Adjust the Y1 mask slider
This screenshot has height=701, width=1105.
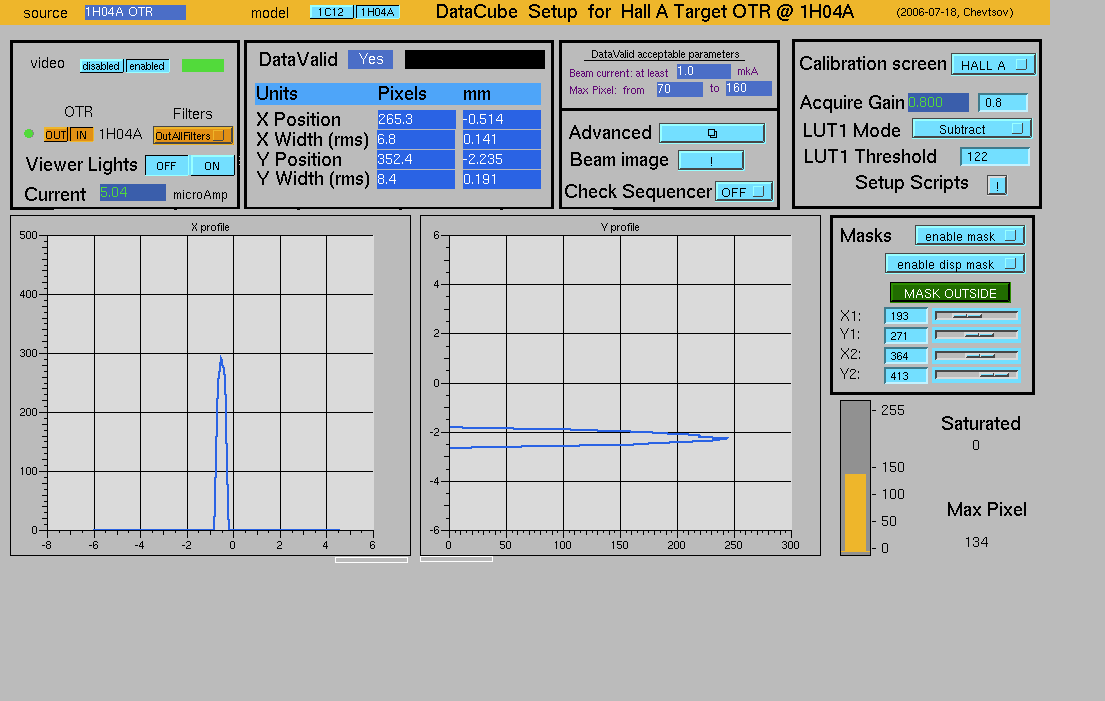tap(977, 335)
